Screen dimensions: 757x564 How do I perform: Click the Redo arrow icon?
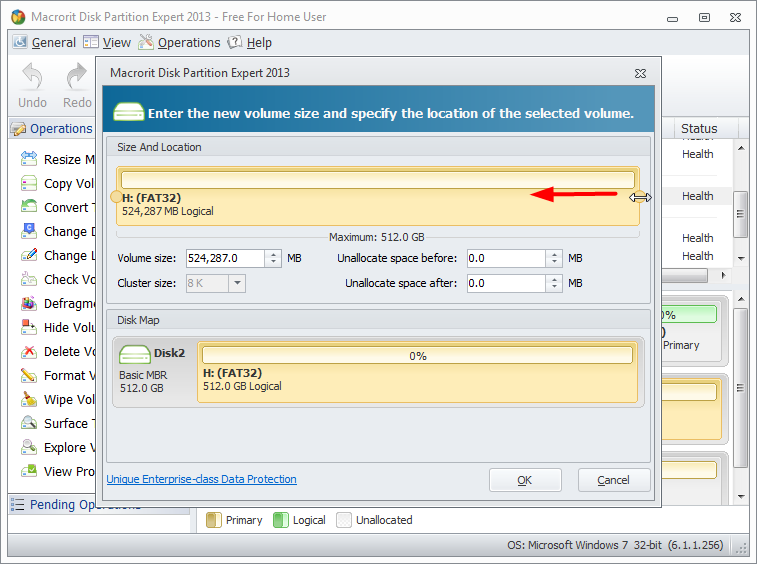76,77
